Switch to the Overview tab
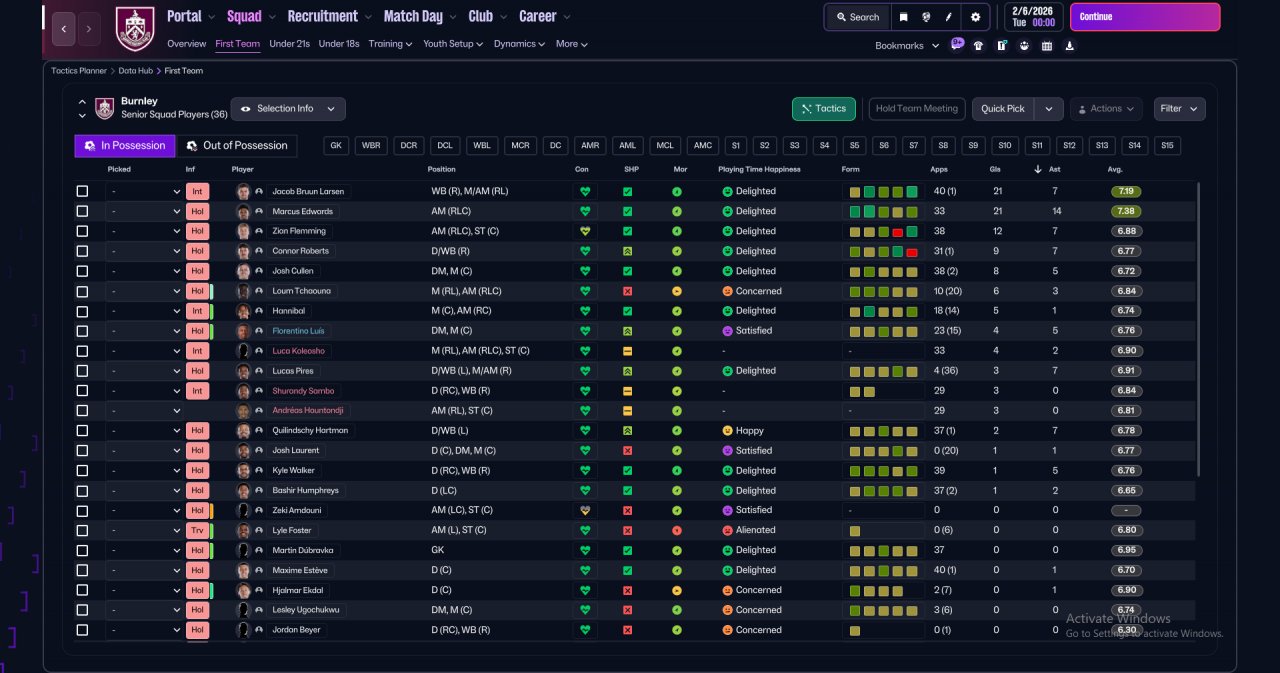The image size is (1280, 673). [x=186, y=44]
